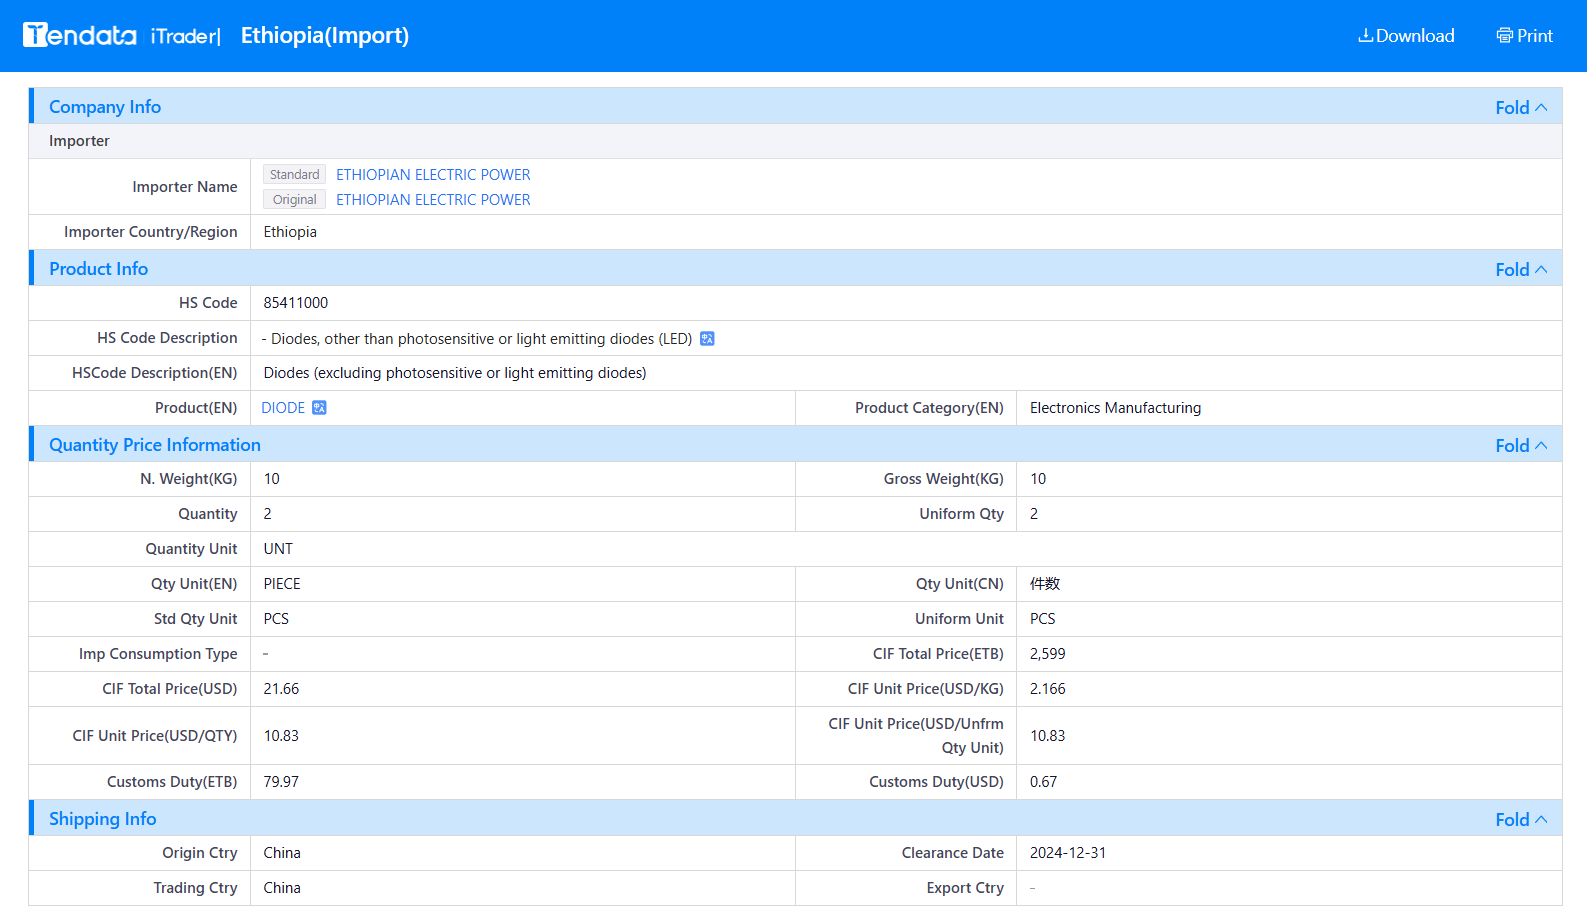Screen dimensions: 1587x912
Task: Click the Tendata logo
Action: coord(80,35)
